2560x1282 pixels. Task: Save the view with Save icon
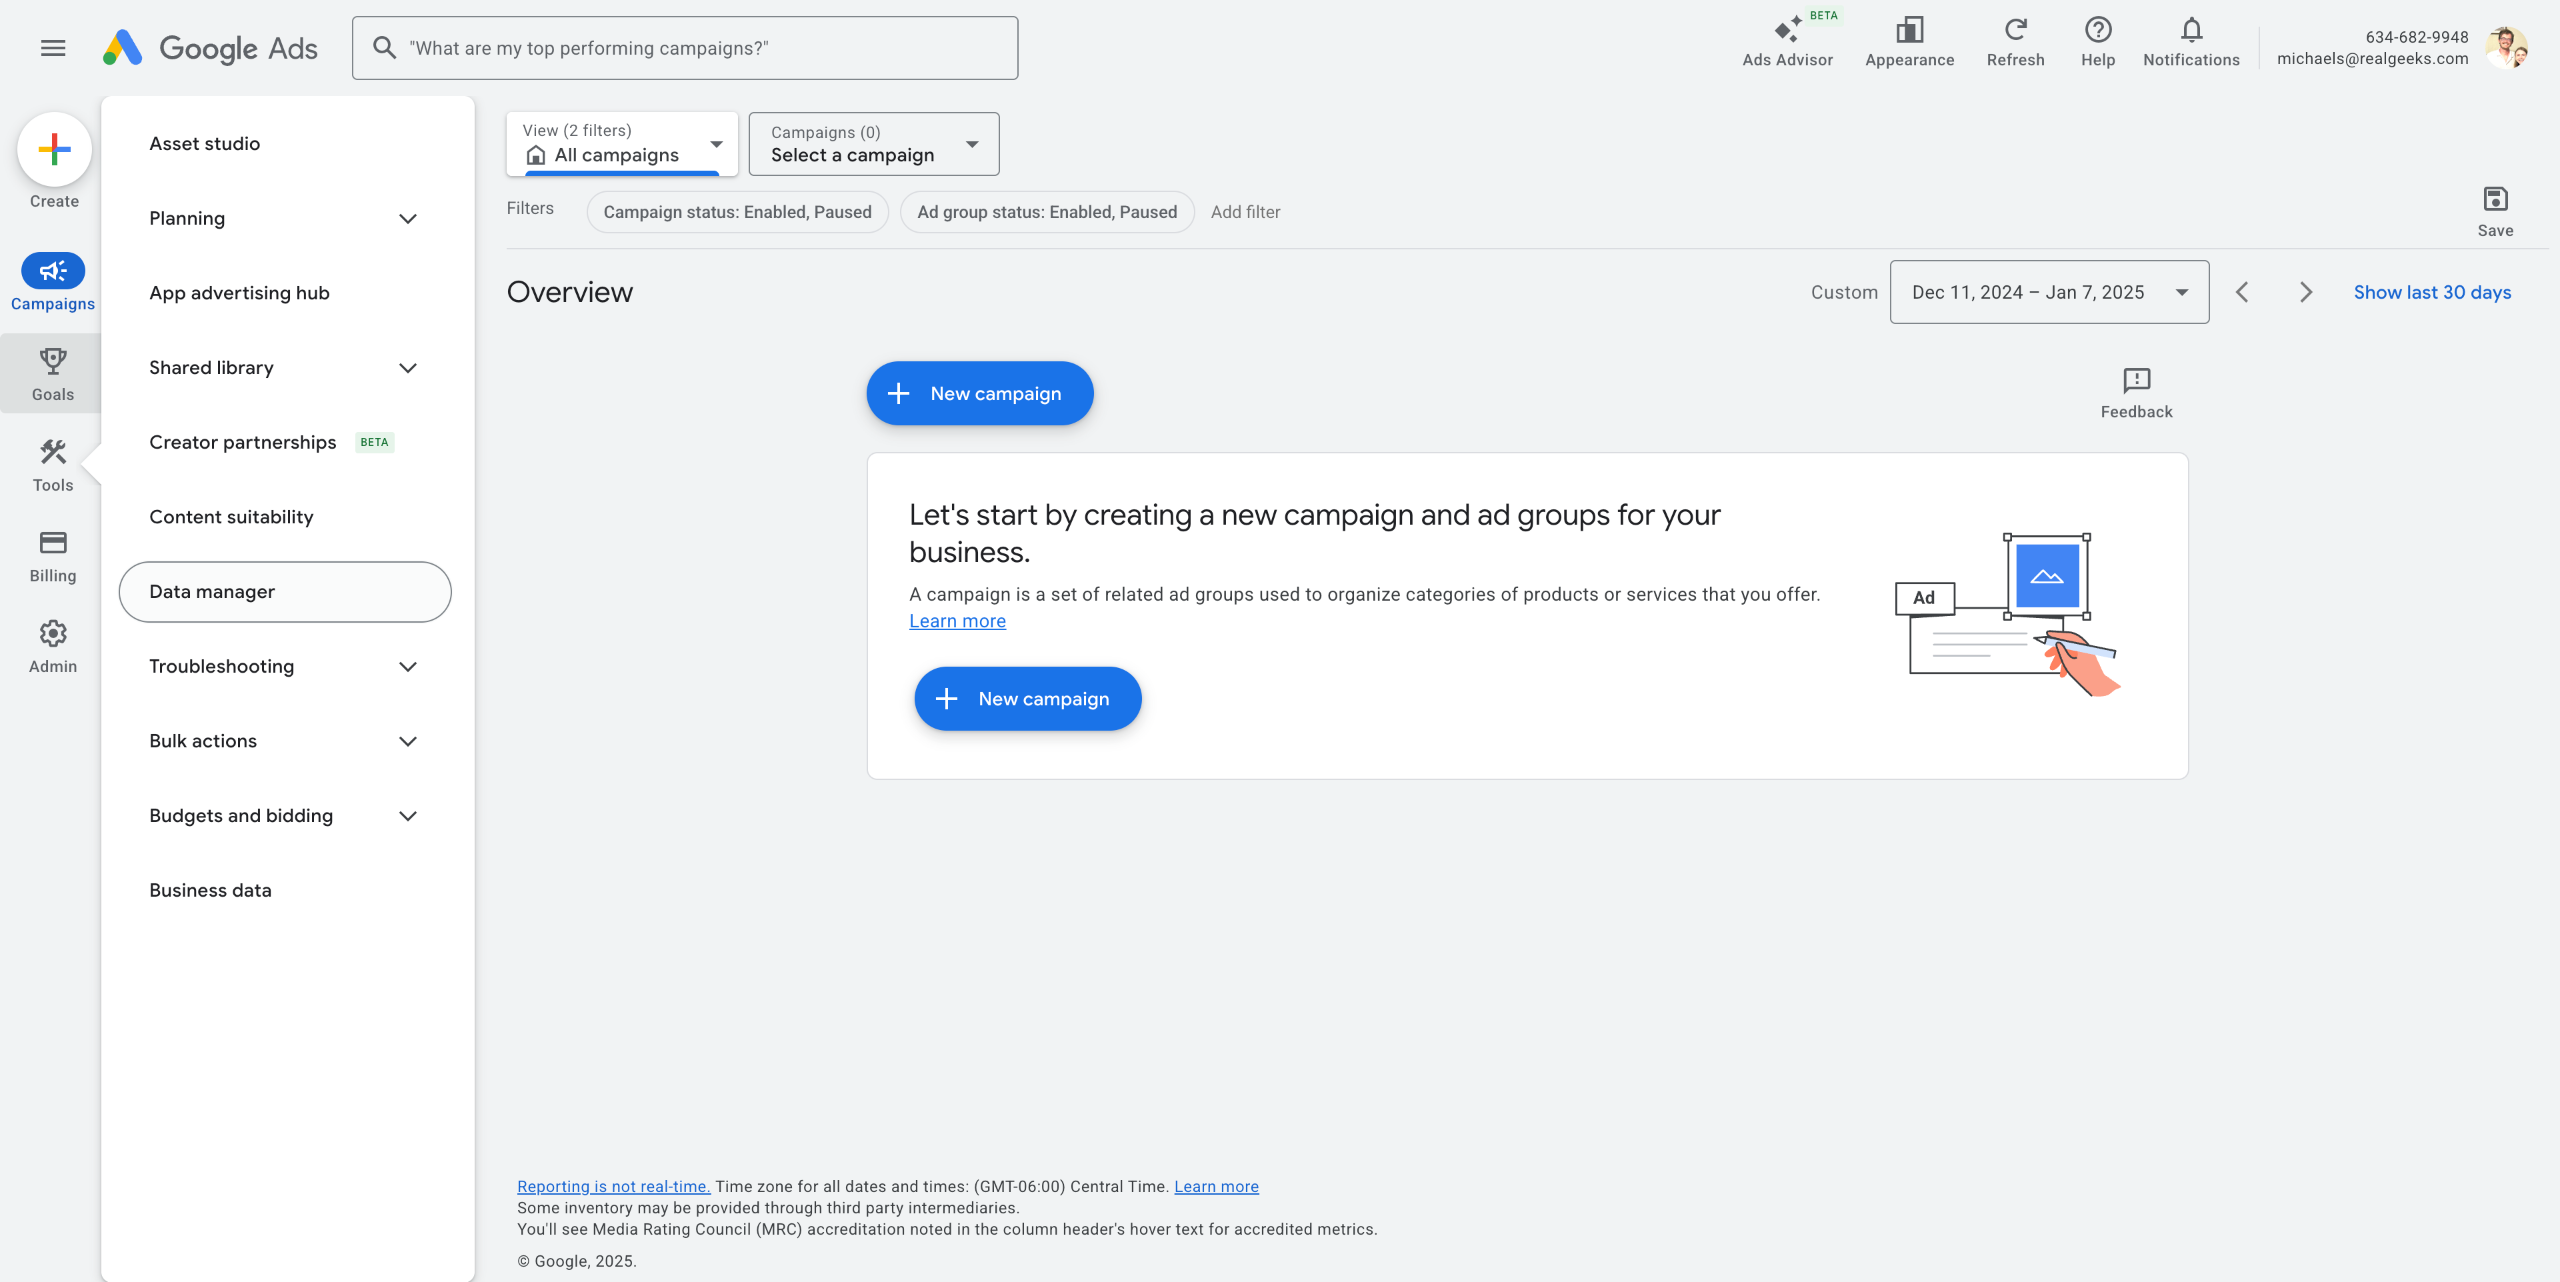pos(2495,200)
